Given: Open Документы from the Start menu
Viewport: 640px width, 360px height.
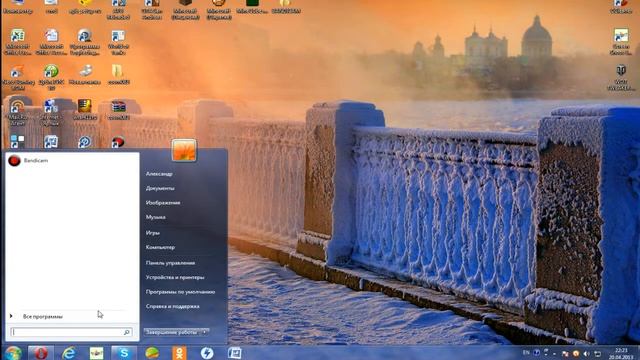Looking at the screenshot, I should 160,188.
